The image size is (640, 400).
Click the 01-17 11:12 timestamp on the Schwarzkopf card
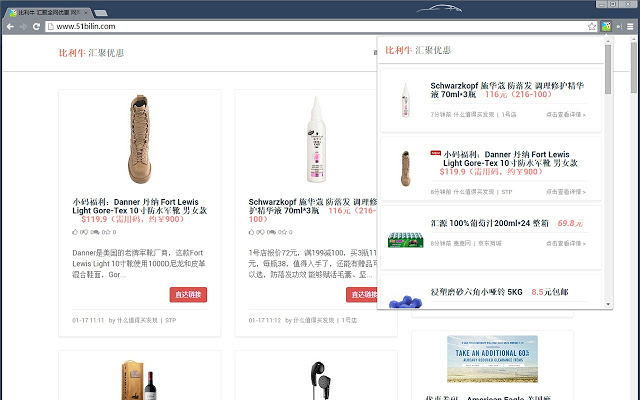click(264, 320)
